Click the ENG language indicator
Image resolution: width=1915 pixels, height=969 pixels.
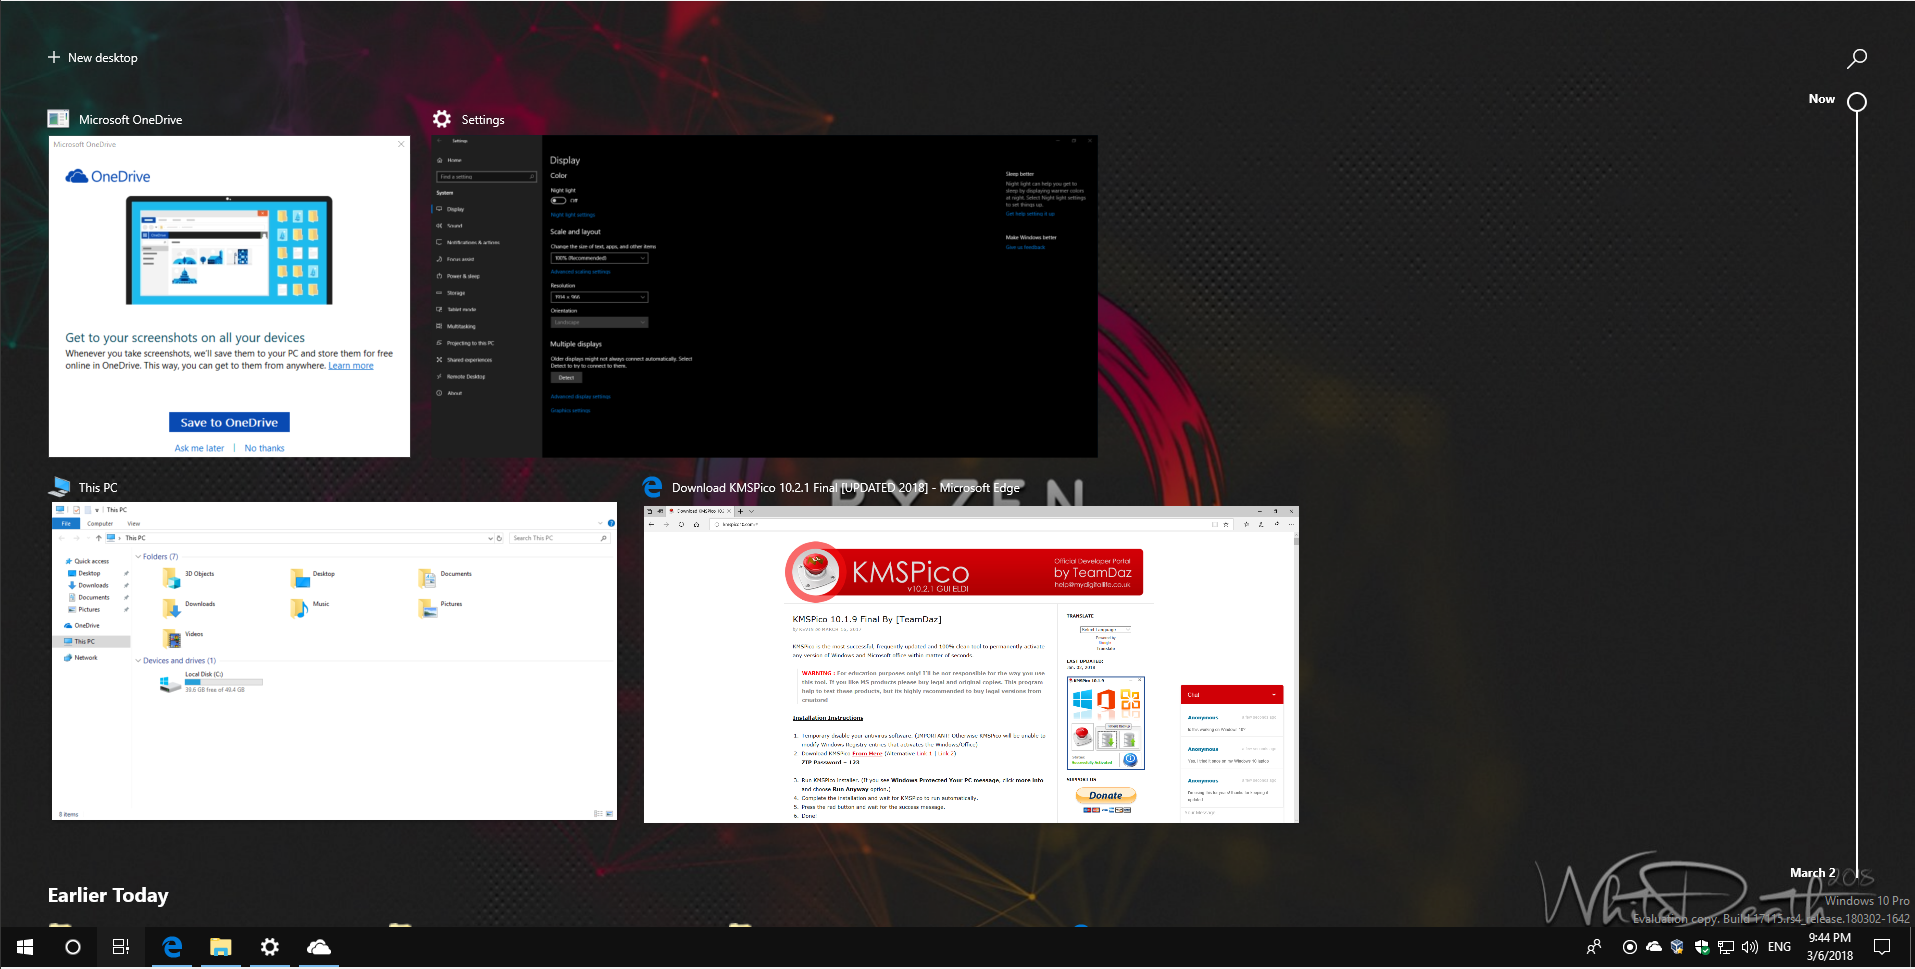click(x=1779, y=947)
